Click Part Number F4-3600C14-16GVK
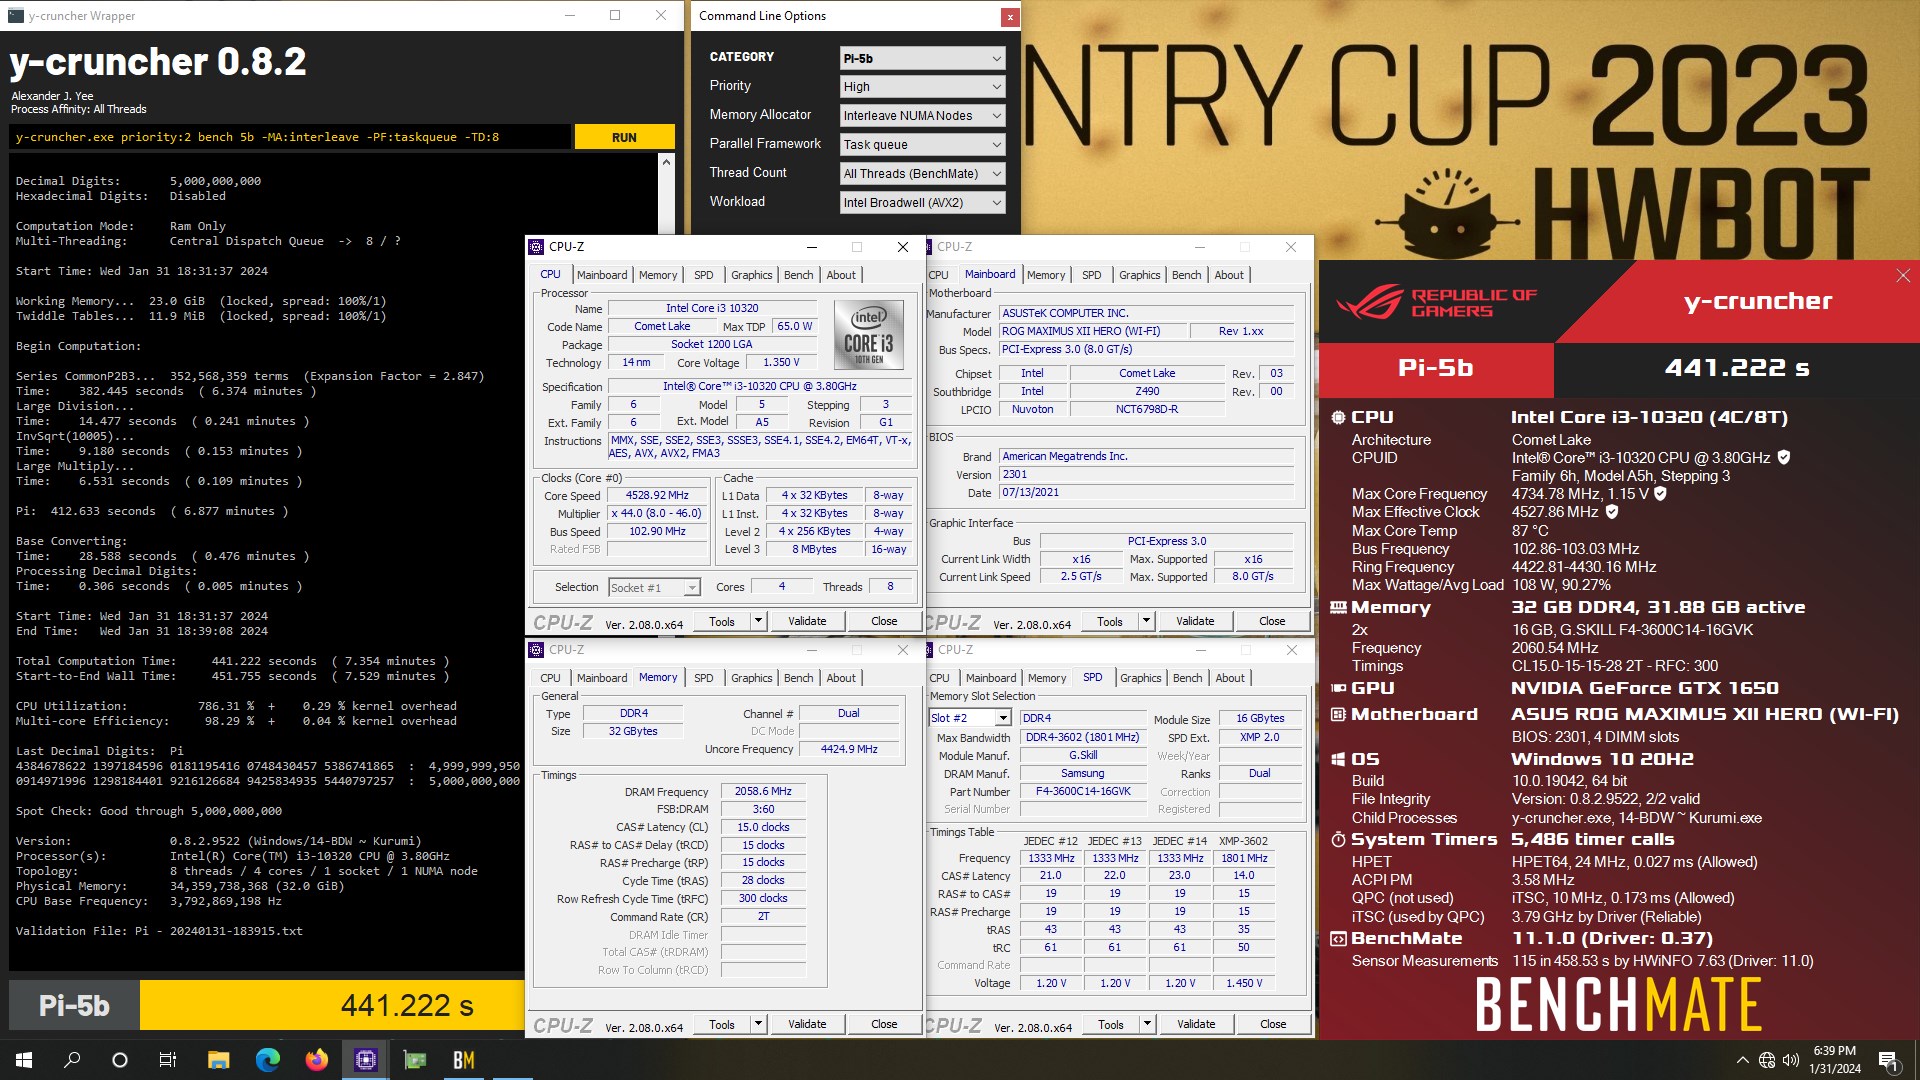The height and width of the screenshot is (1080, 1920). pyautogui.click(x=1083, y=792)
